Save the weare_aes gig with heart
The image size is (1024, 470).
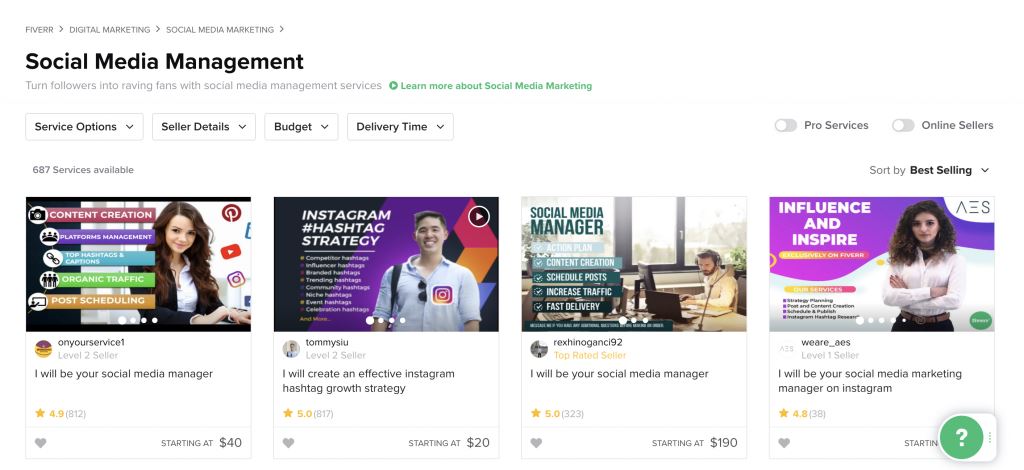[784, 443]
